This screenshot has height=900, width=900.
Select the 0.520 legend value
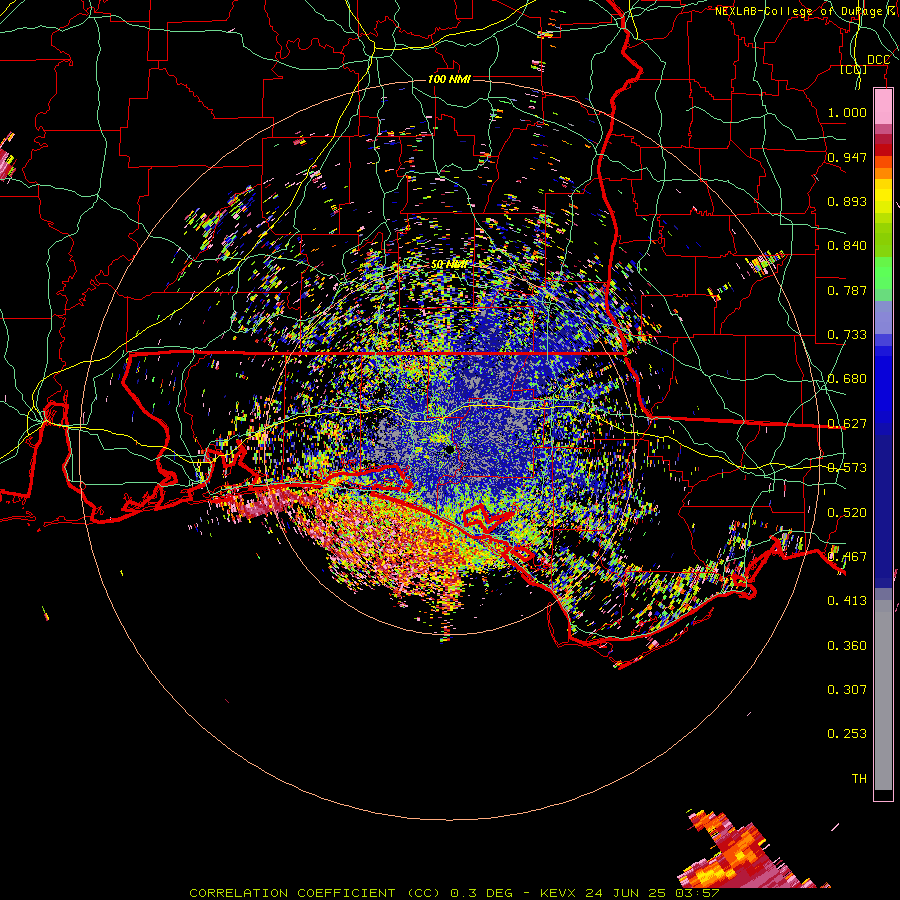(x=847, y=513)
